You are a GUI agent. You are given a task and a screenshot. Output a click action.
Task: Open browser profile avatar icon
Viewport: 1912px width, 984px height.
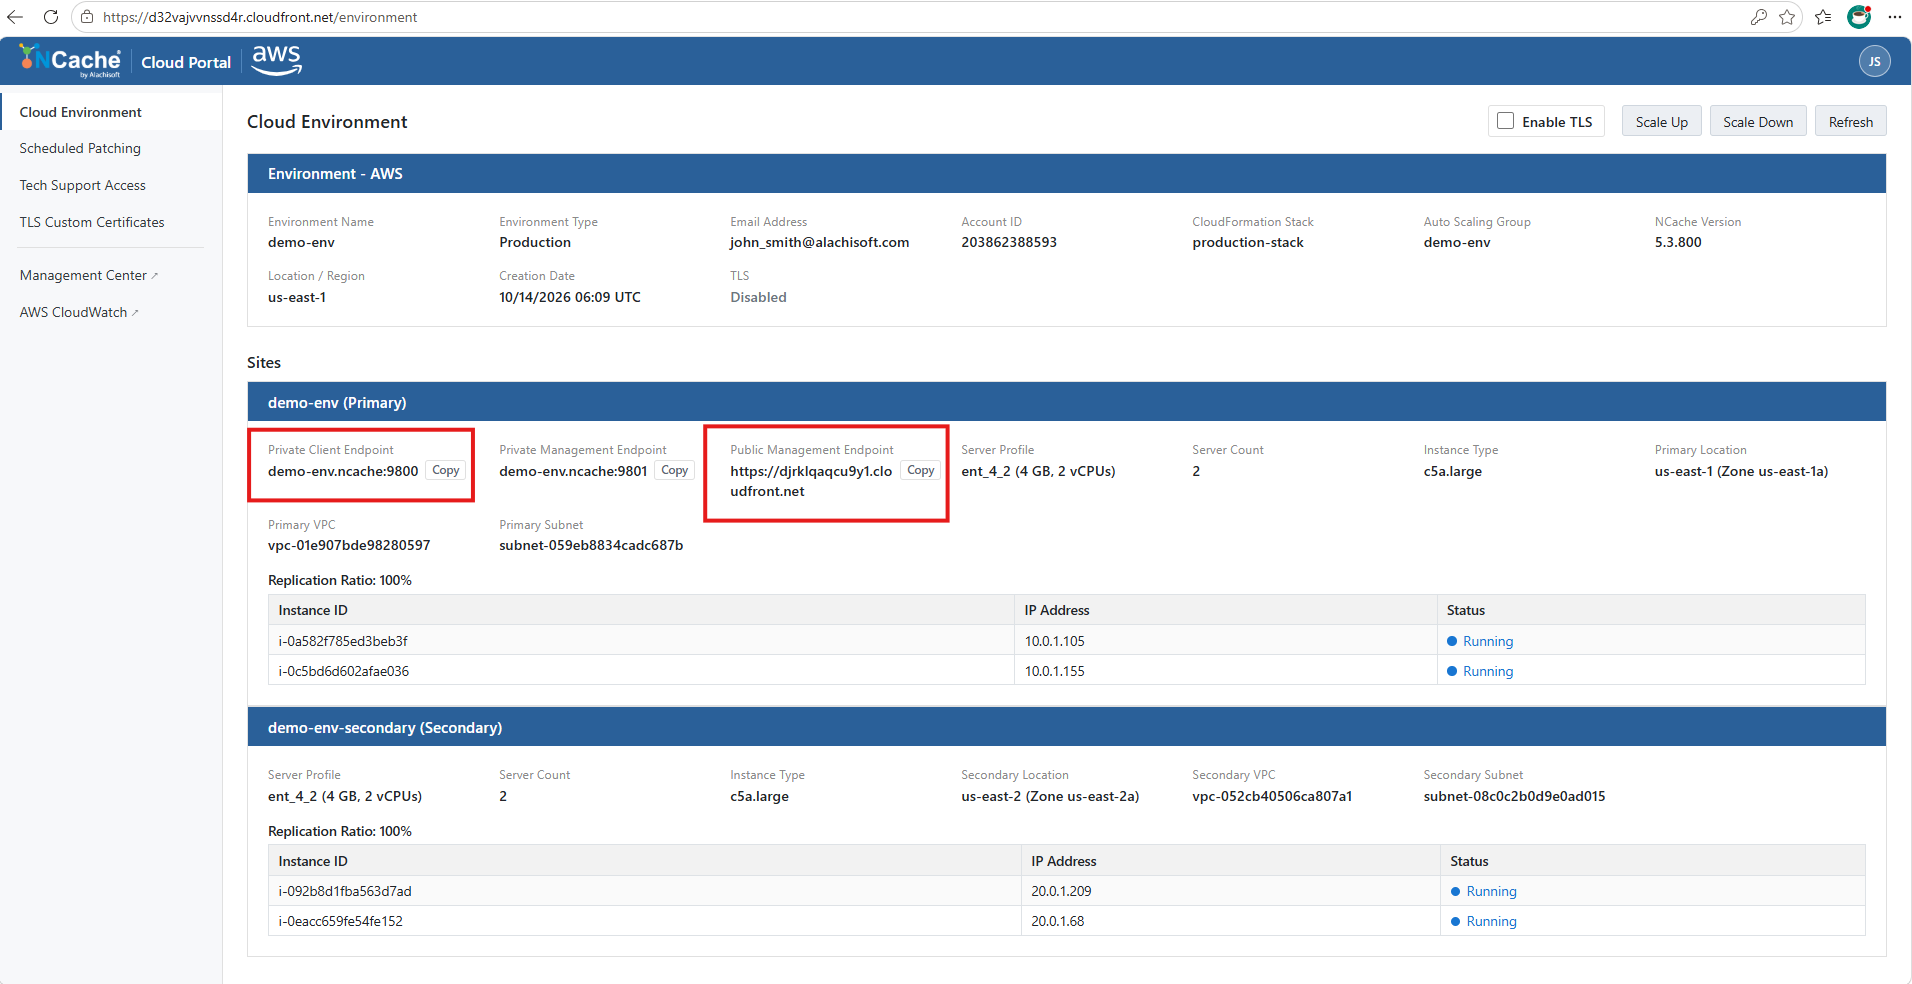tap(1859, 17)
